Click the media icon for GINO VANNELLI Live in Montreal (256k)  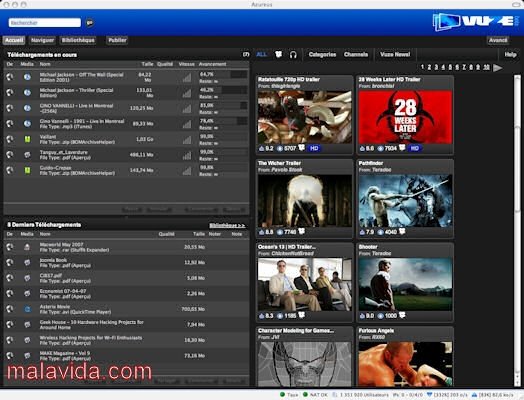click(27, 108)
